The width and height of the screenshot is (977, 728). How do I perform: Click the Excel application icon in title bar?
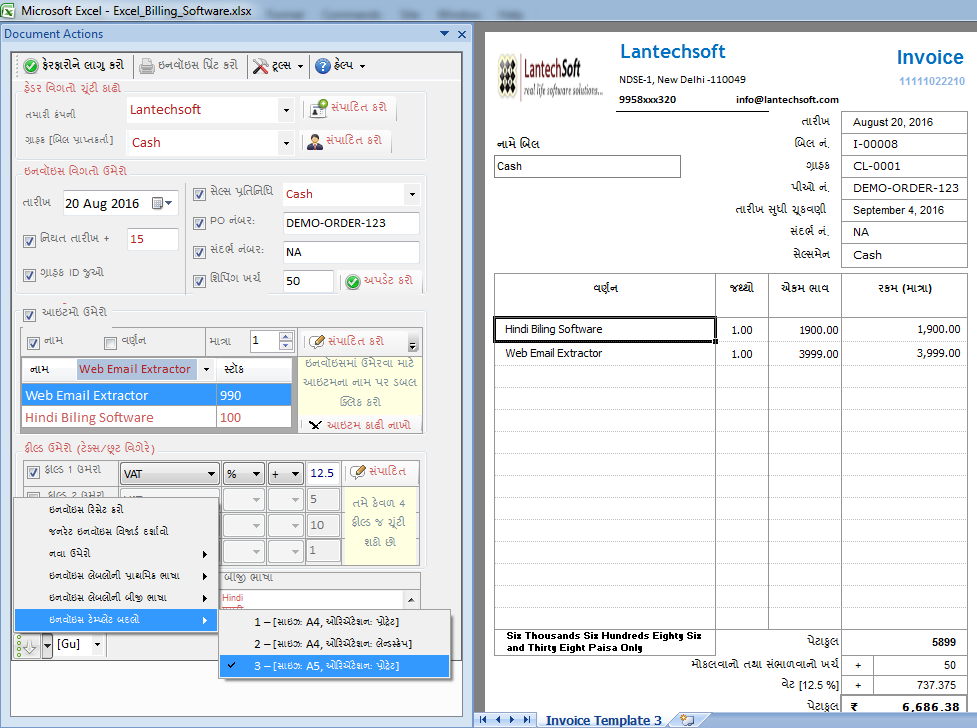pos(7,11)
